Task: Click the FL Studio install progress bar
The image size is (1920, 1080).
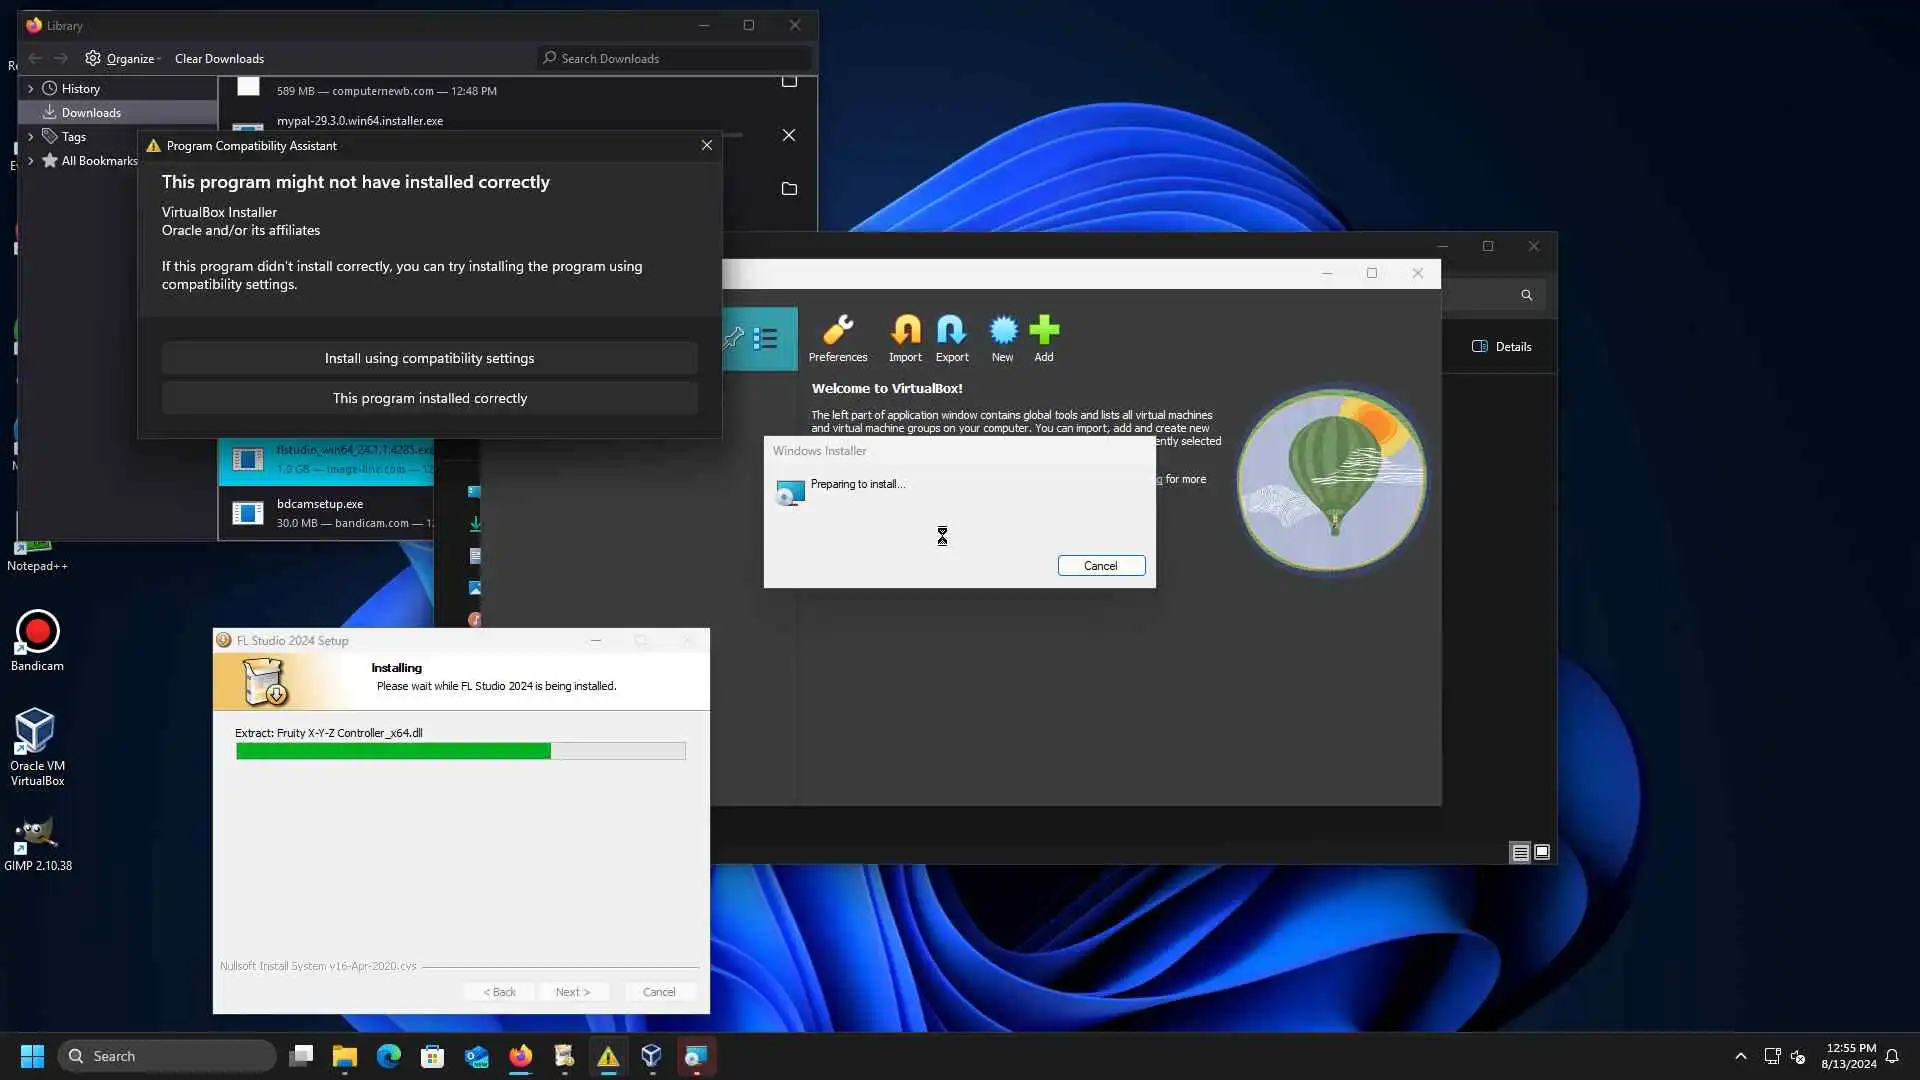Action: (x=460, y=751)
